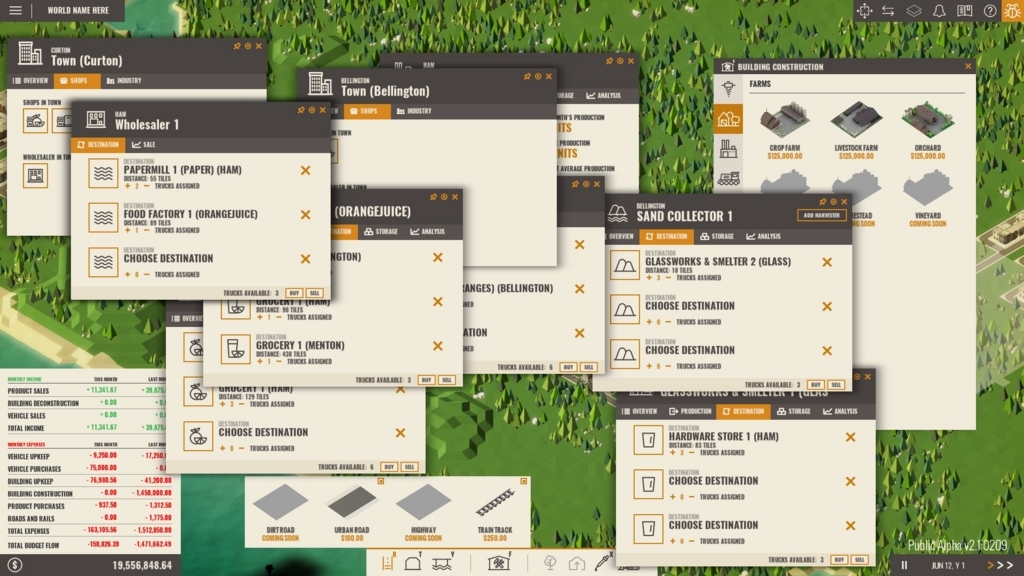Open the map layers overlay icon
Image resolution: width=1024 pixels, height=576 pixels.
coord(914,10)
